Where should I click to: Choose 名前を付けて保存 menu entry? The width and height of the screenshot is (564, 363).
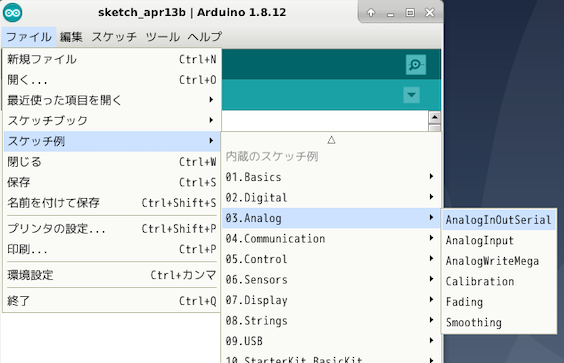[x=112, y=203]
